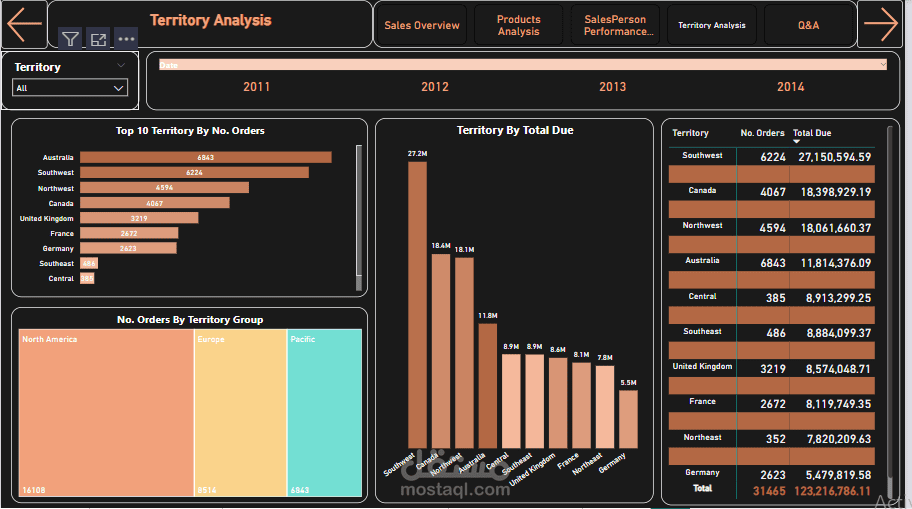The width and height of the screenshot is (912, 509).
Task: Select the Europe treemap tile
Action: [240, 413]
